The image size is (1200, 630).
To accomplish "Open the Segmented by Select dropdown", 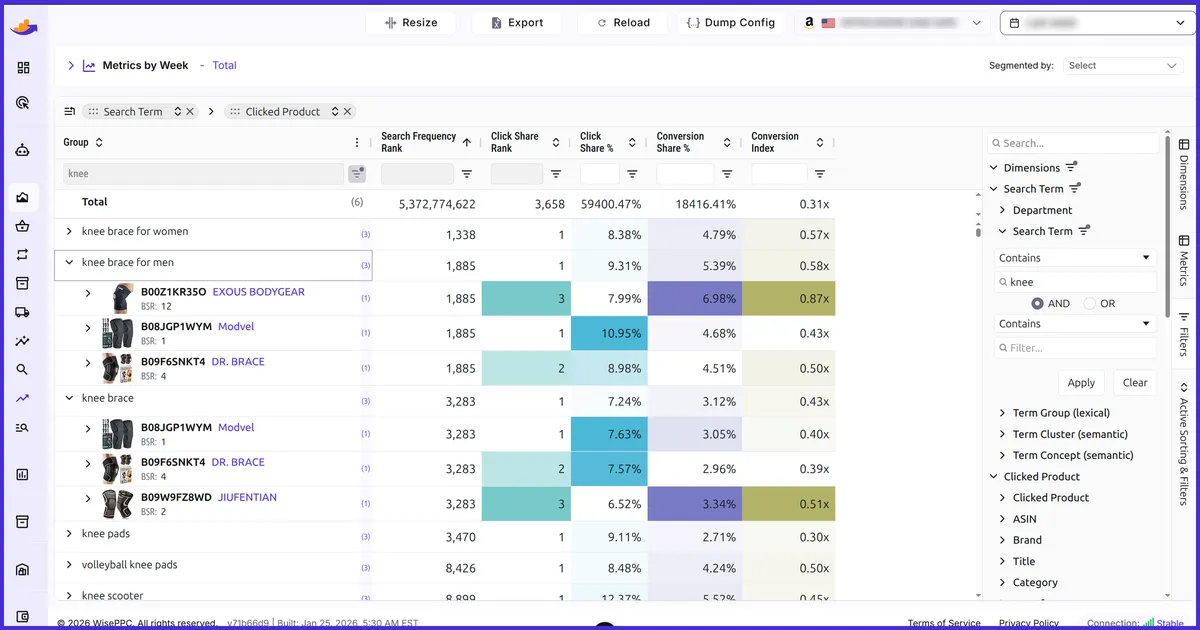I will click(1124, 66).
